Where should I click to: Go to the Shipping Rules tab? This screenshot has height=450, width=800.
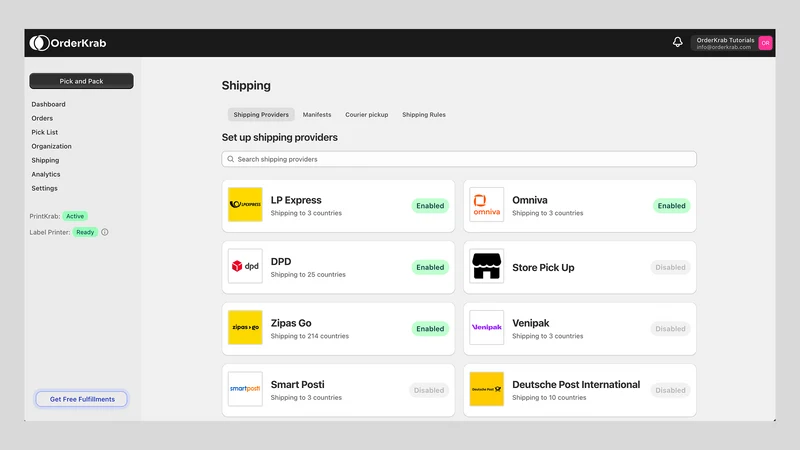click(x=423, y=115)
